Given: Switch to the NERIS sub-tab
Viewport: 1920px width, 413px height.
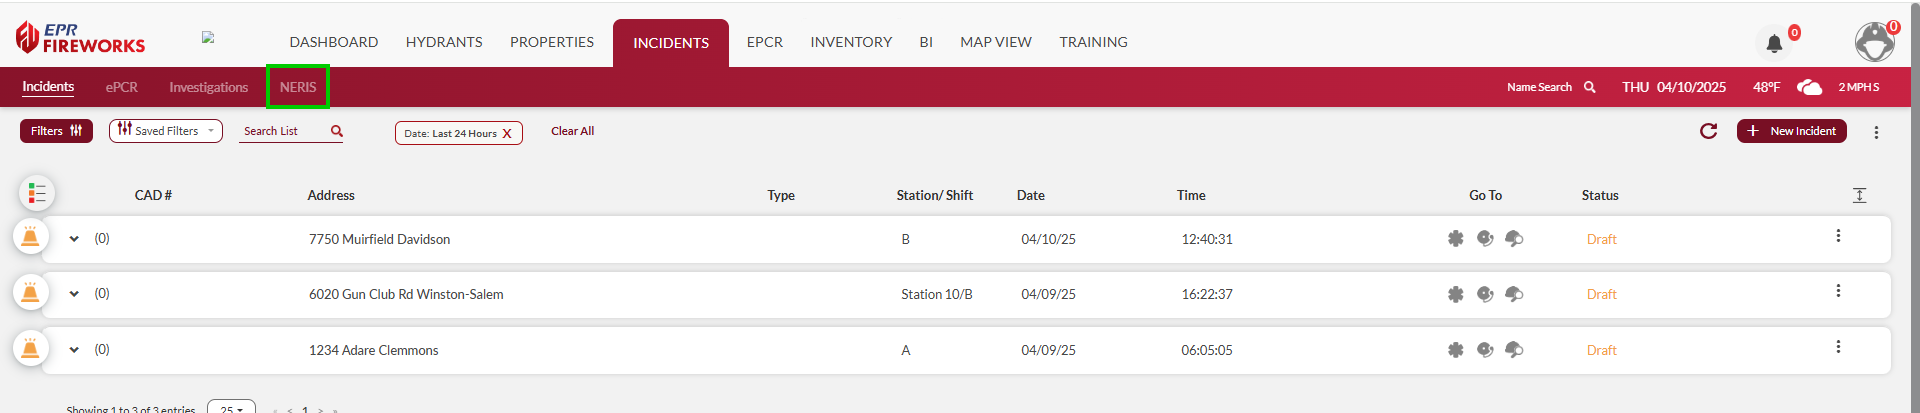Looking at the screenshot, I should [298, 87].
